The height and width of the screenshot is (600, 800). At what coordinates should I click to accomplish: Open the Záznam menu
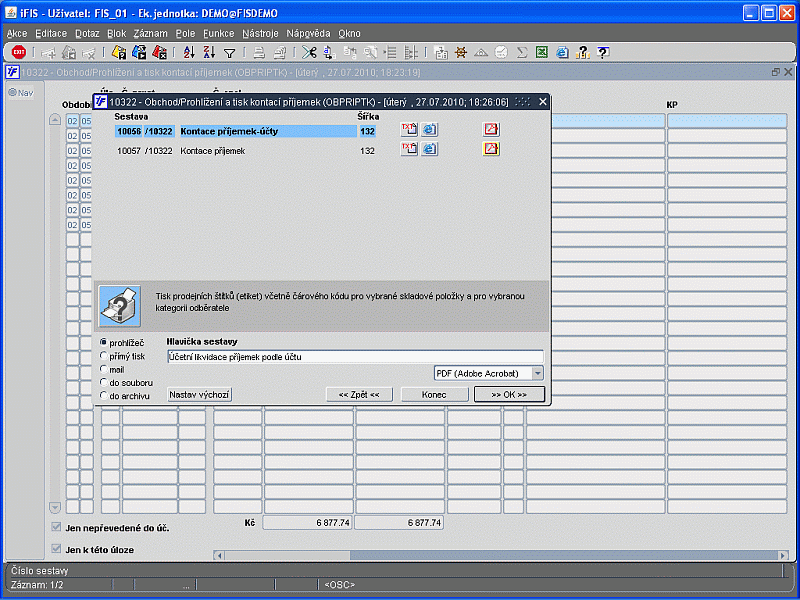click(x=150, y=33)
